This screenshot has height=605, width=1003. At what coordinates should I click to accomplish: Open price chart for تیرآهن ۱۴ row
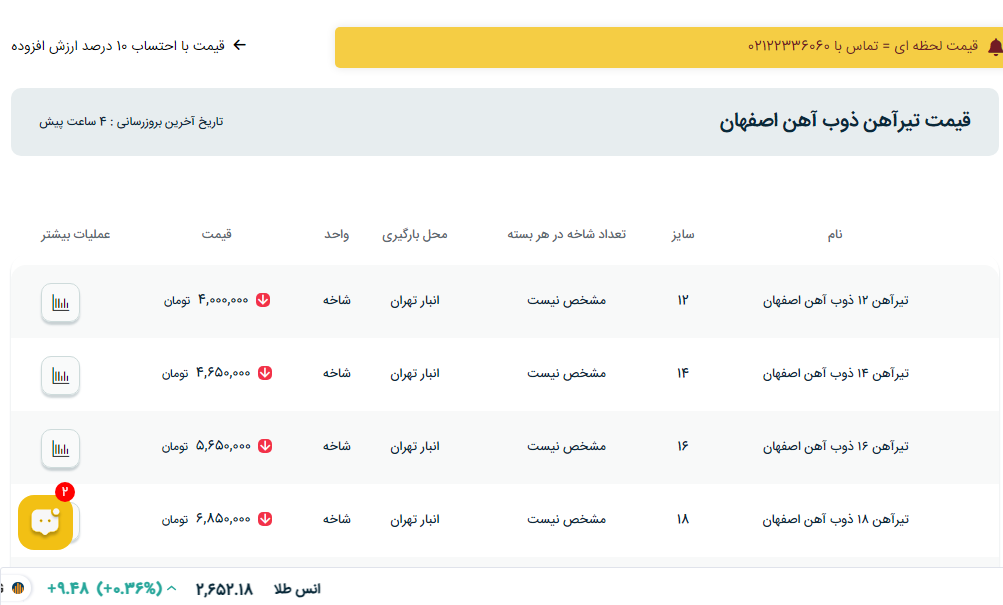coord(60,375)
